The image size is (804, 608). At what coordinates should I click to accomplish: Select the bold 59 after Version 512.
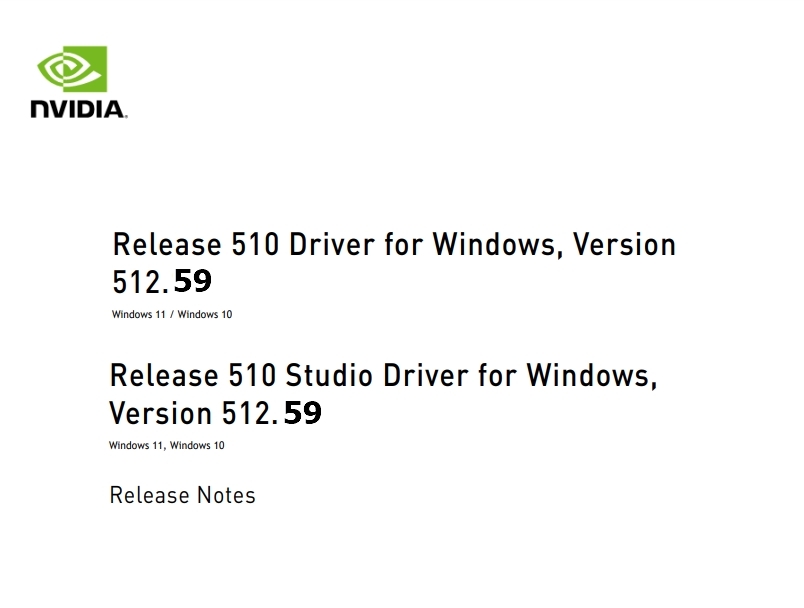pos(303,413)
